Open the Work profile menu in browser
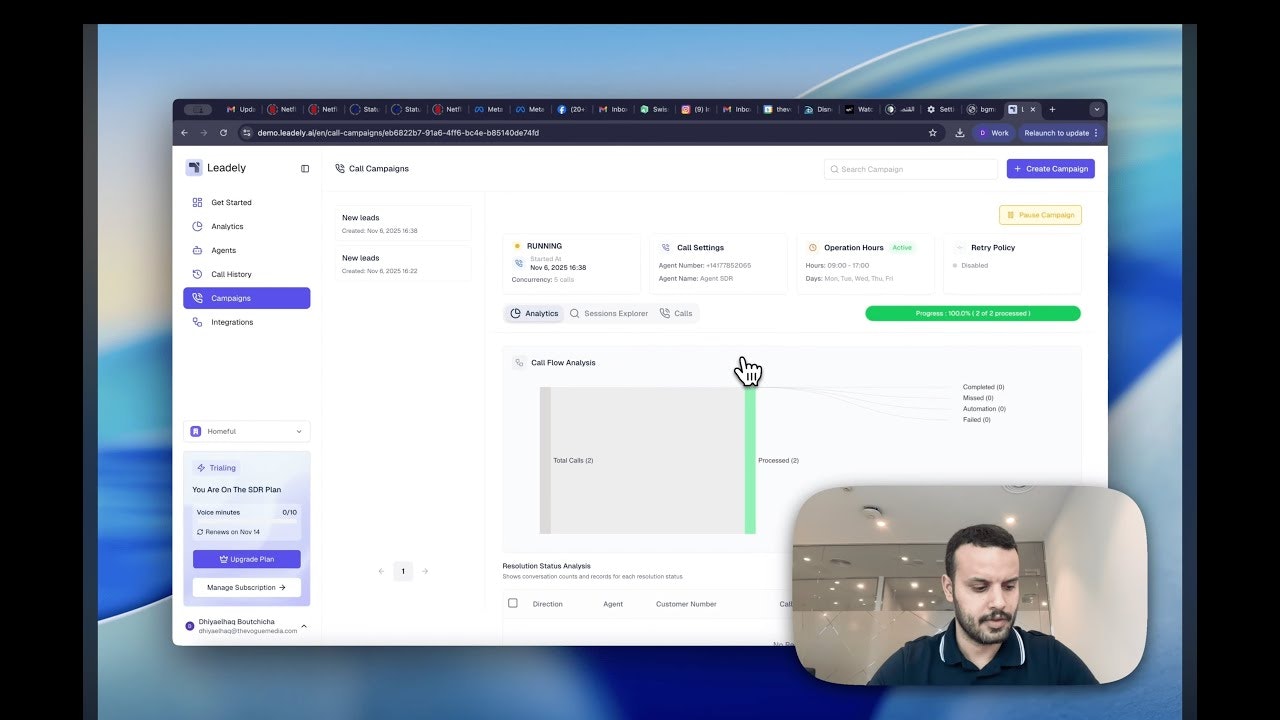 (x=993, y=133)
